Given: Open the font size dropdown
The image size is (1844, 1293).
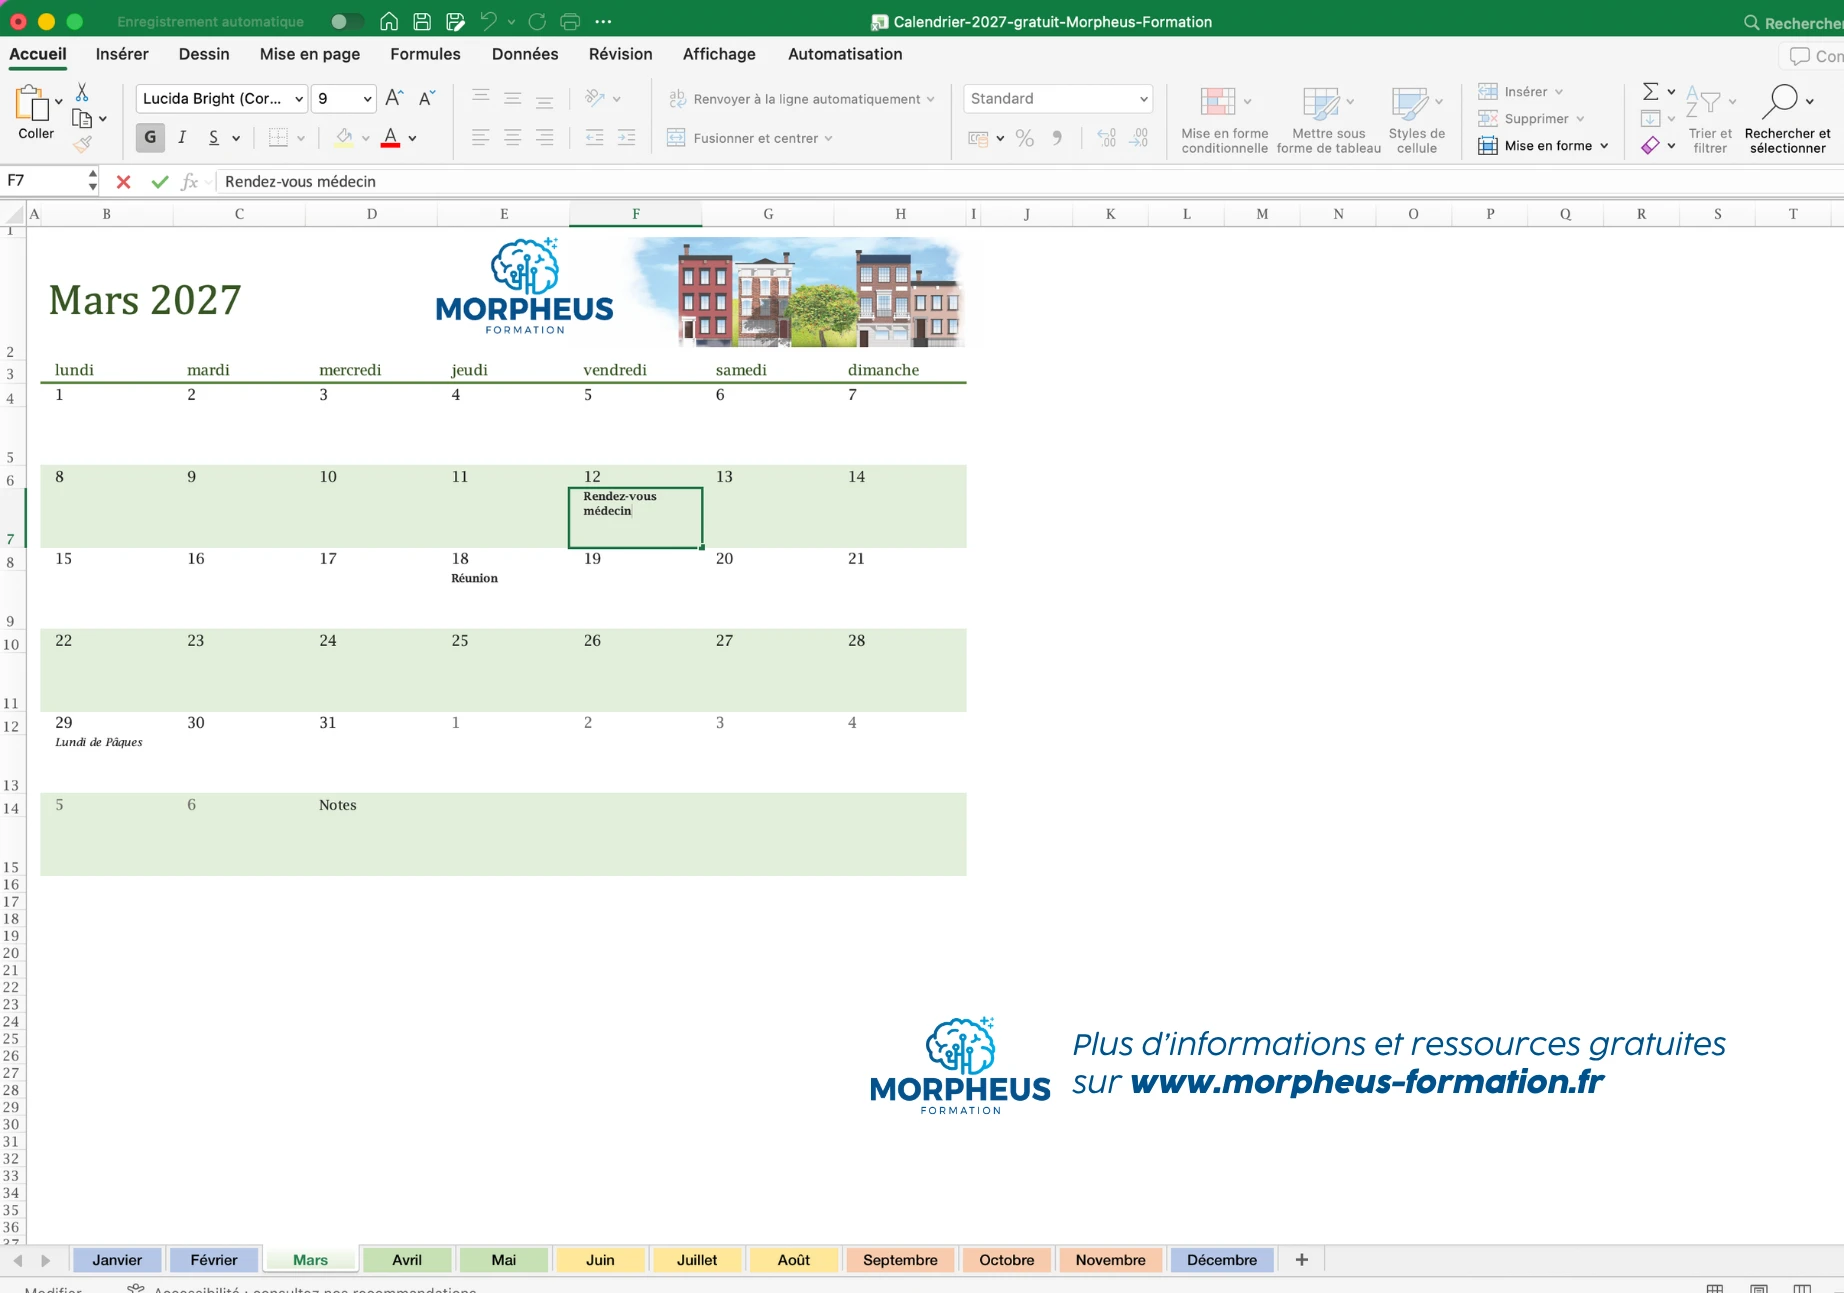Looking at the screenshot, I should click(x=367, y=99).
